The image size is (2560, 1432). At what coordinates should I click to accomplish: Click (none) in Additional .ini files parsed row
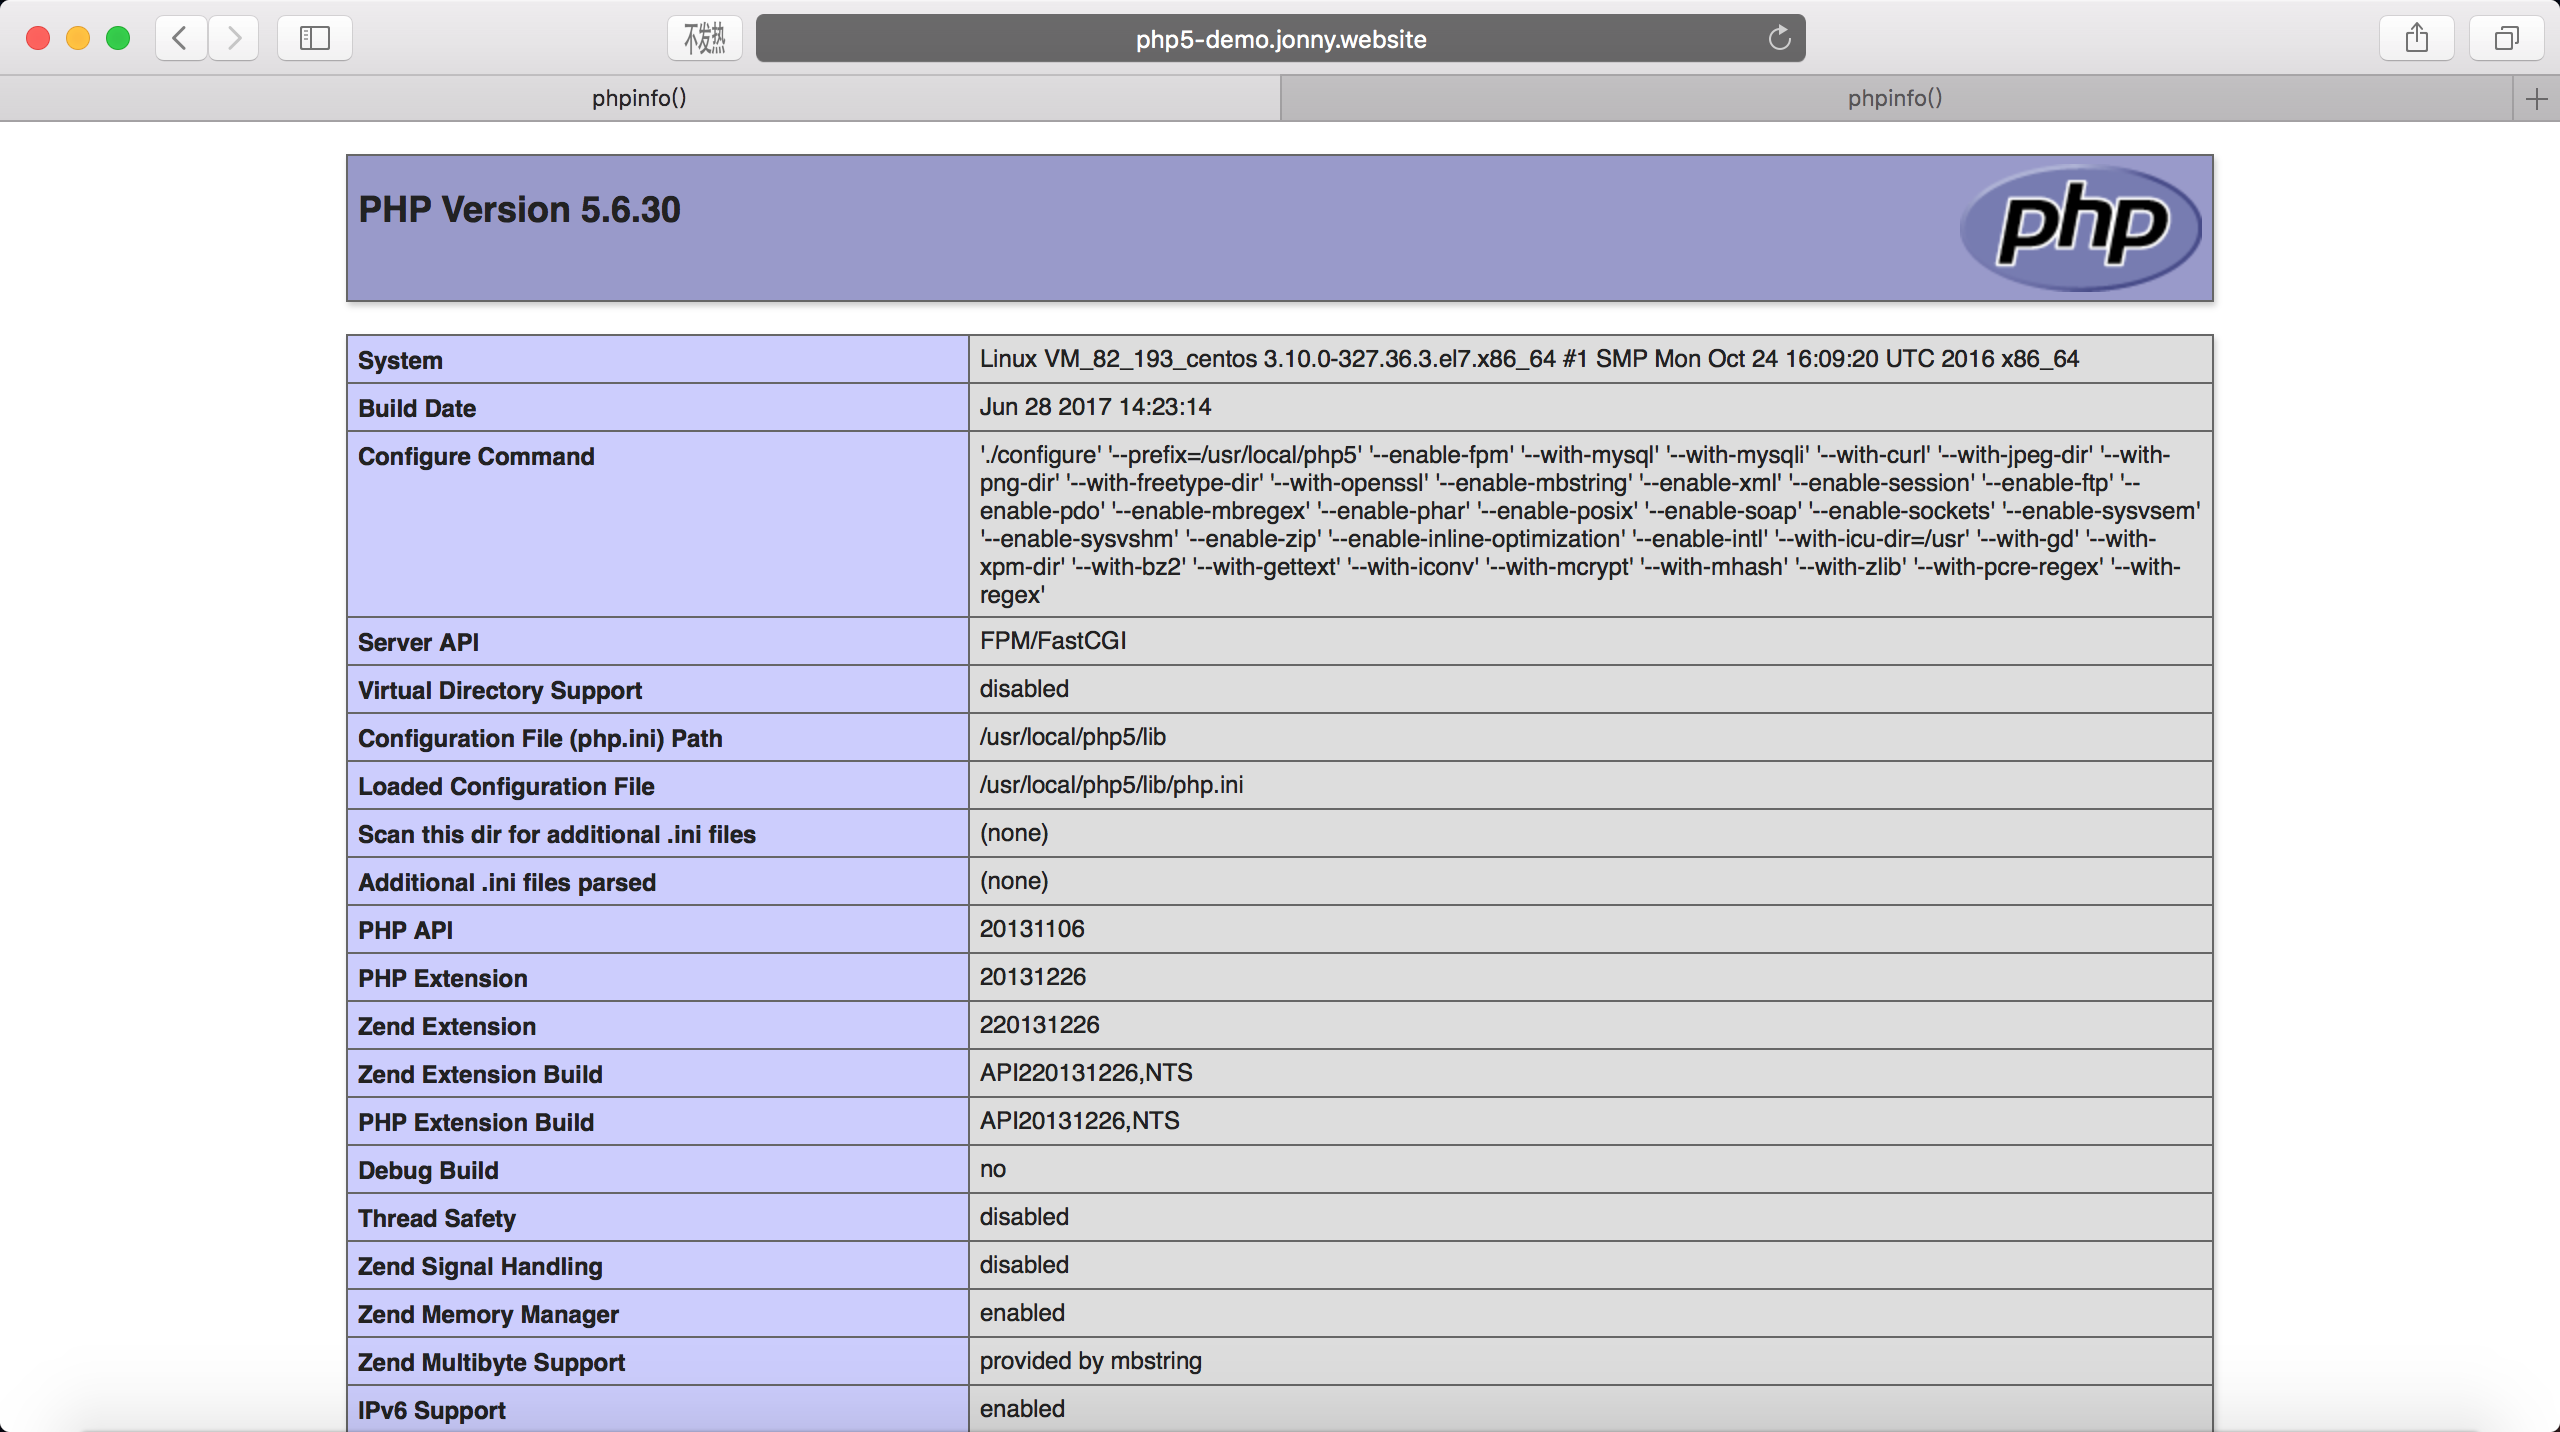click(1014, 880)
